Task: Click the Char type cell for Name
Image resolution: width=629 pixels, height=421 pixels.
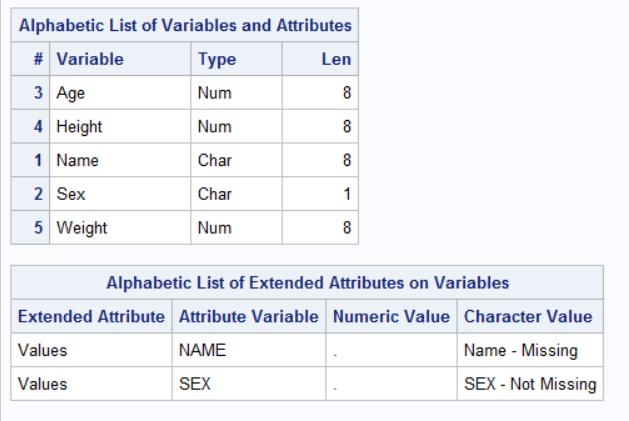Action: tap(214, 160)
